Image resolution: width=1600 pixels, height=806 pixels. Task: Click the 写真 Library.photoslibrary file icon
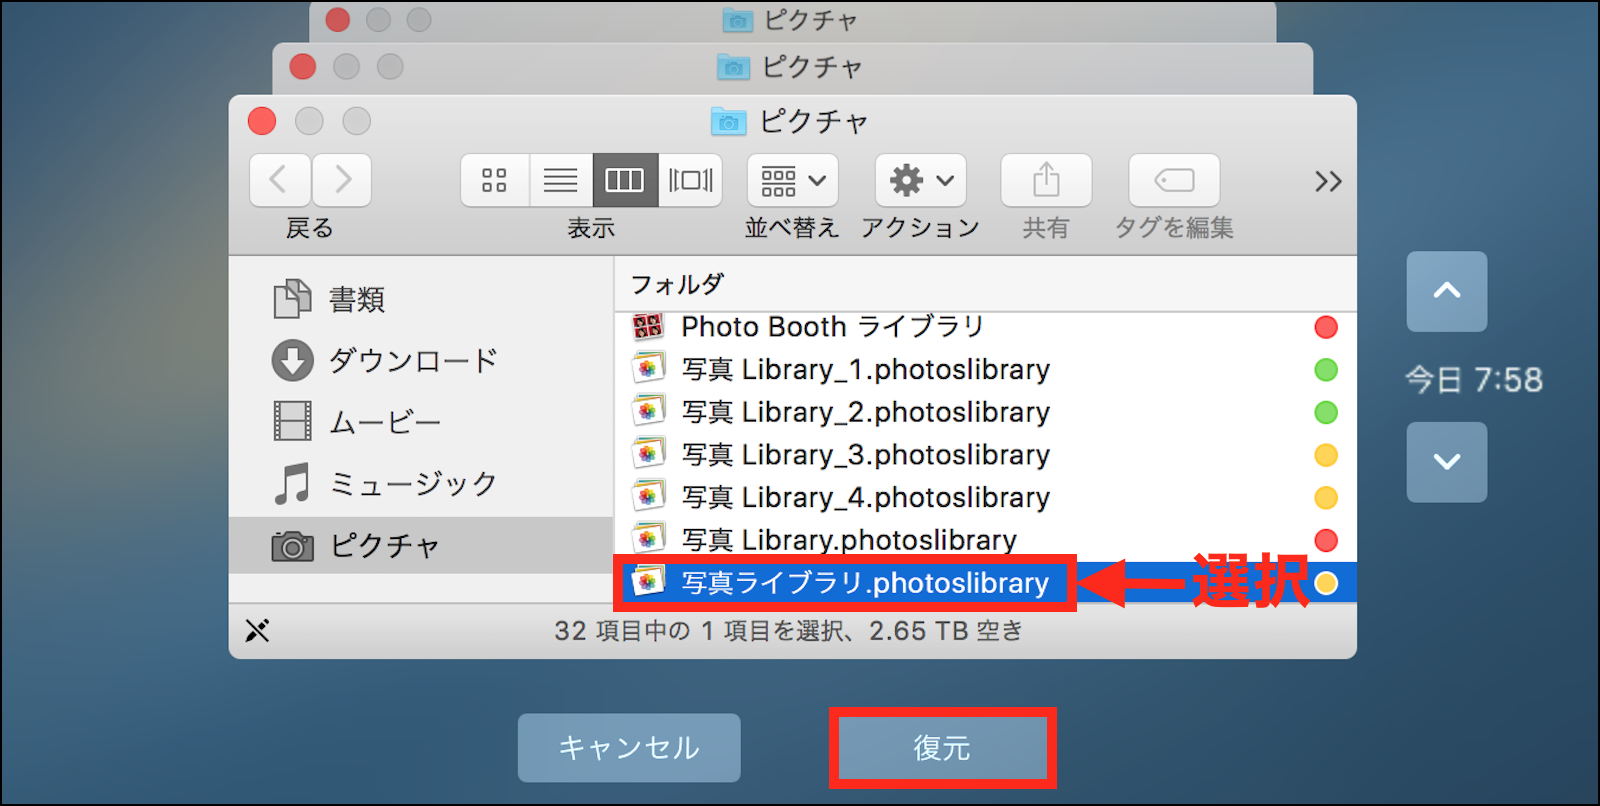click(648, 539)
